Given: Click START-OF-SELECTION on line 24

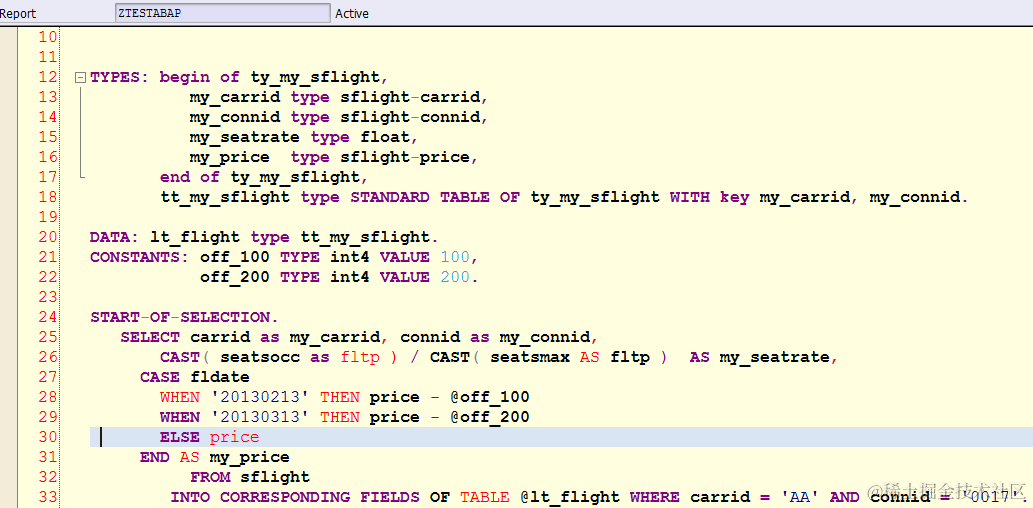Looking at the screenshot, I should 179,317.
